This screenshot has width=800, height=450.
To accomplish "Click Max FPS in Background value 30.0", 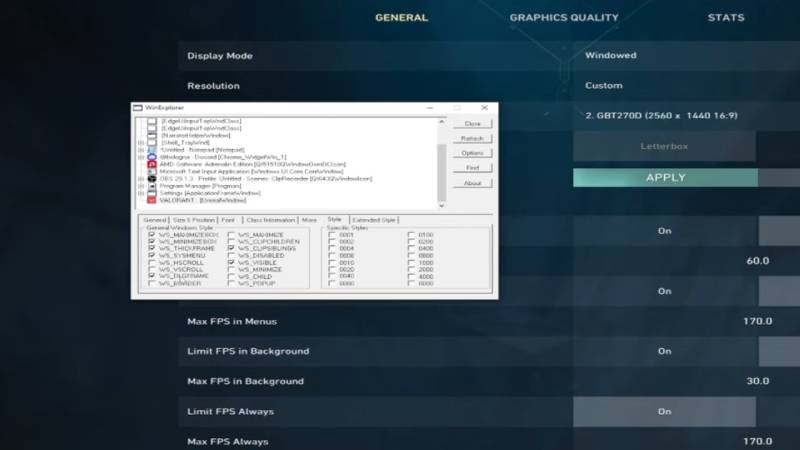I will [757, 381].
